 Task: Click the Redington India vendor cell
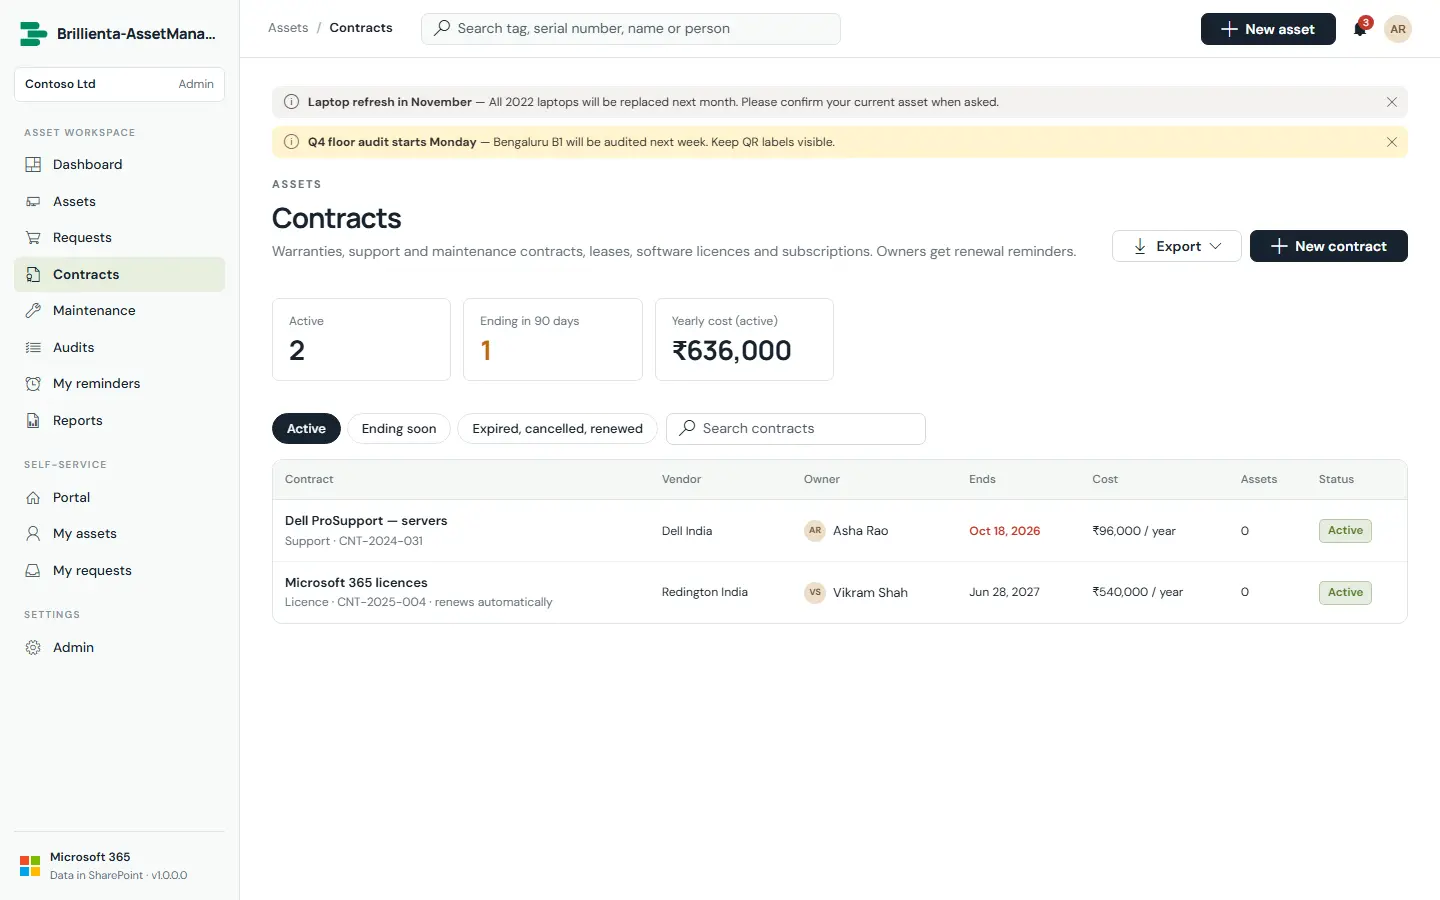pyautogui.click(x=704, y=592)
